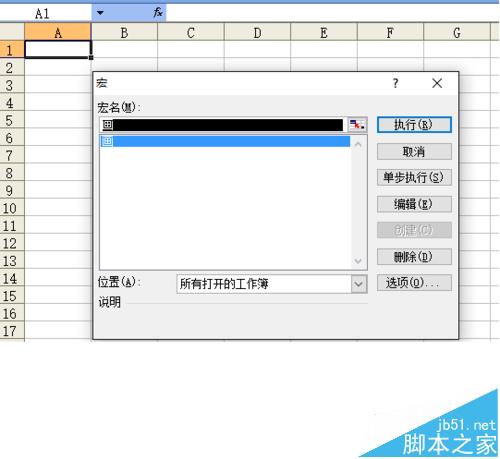Click the Select All corner box

click(12, 32)
